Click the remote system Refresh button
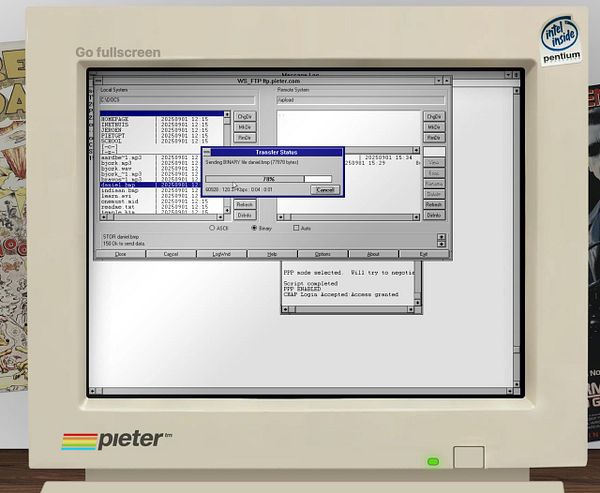Image resolution: width=600 pixels, height=493 pixels. 434,205
